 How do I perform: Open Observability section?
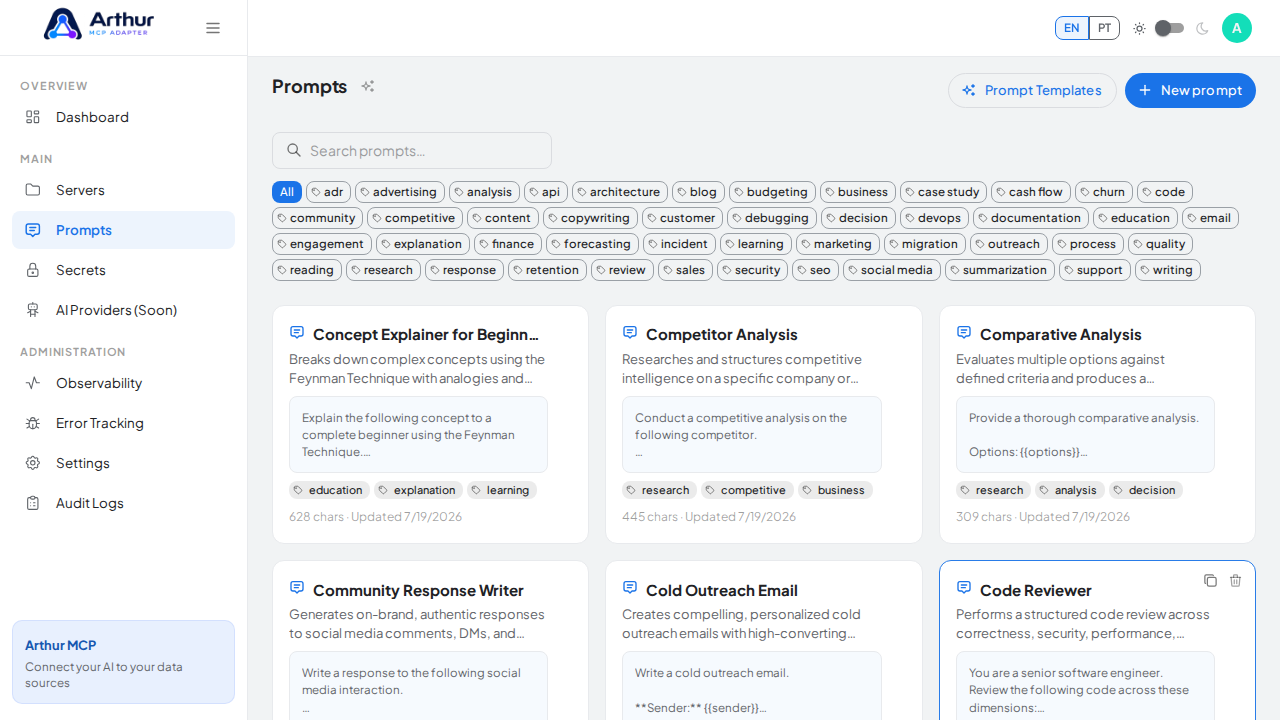coord(123,383)
